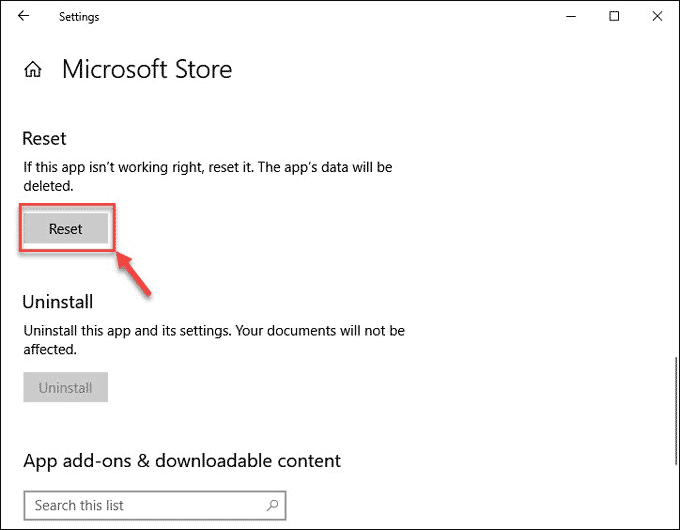Open the Settings home page icon

[x=33, y=69]
